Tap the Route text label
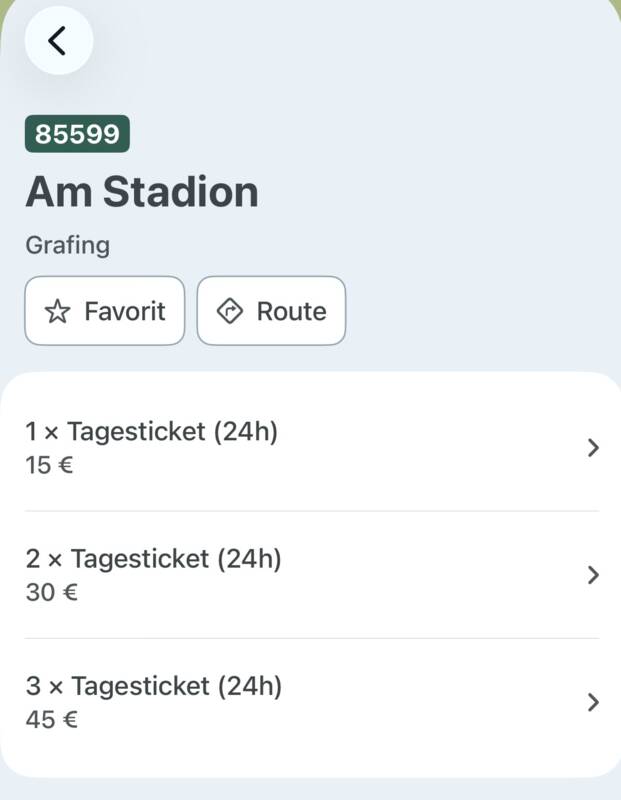 pos(291,311)
